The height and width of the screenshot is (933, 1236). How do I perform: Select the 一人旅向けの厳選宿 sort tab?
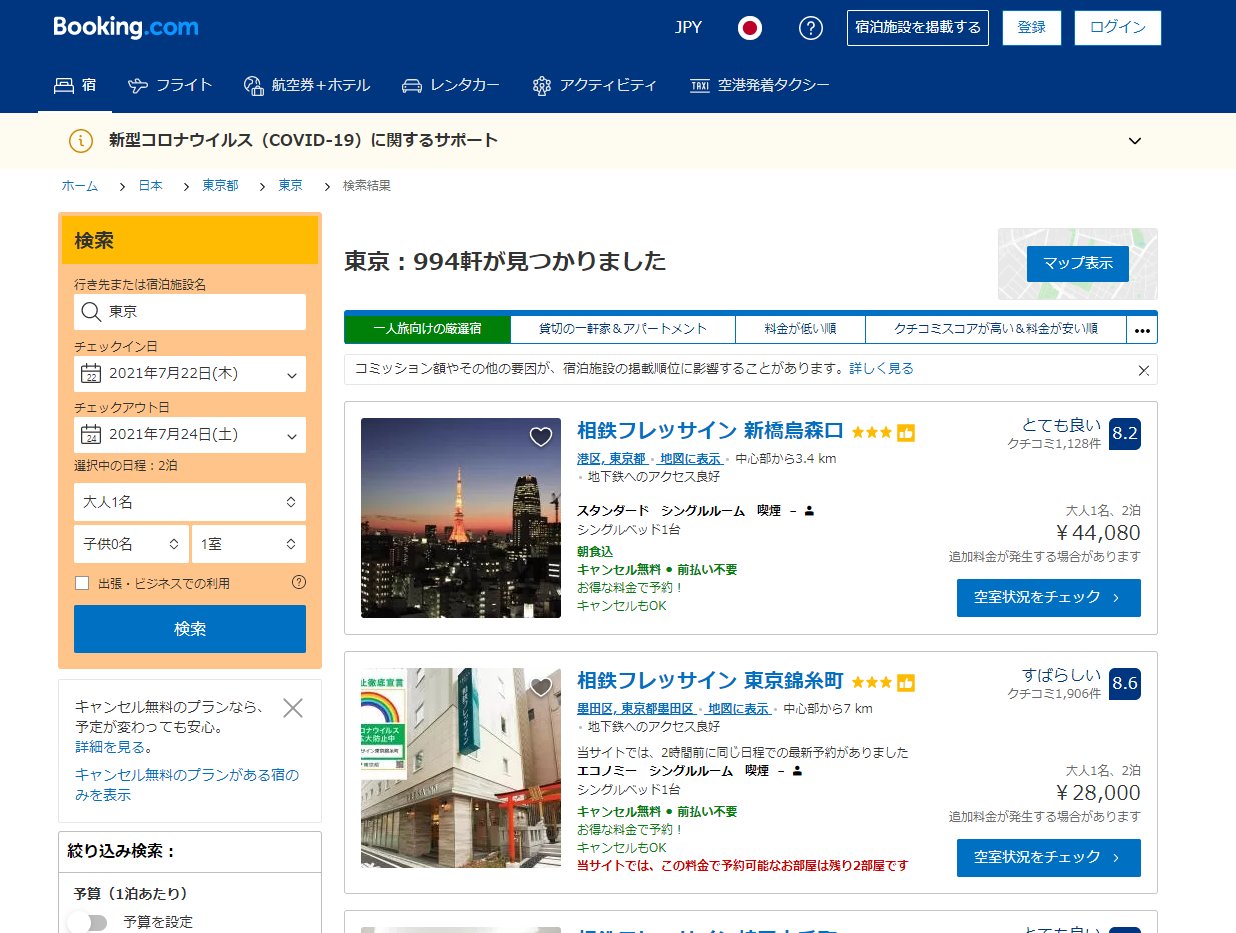click(427, 329)
